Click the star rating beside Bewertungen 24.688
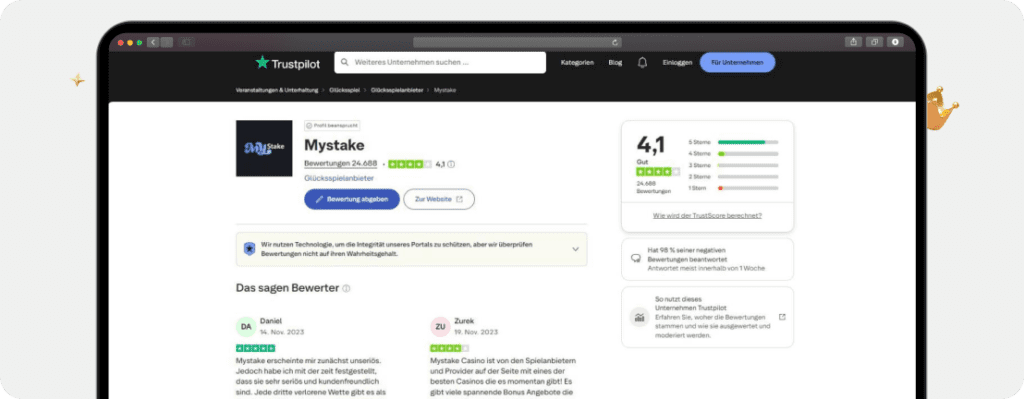1024x399 pixels. 410,164
